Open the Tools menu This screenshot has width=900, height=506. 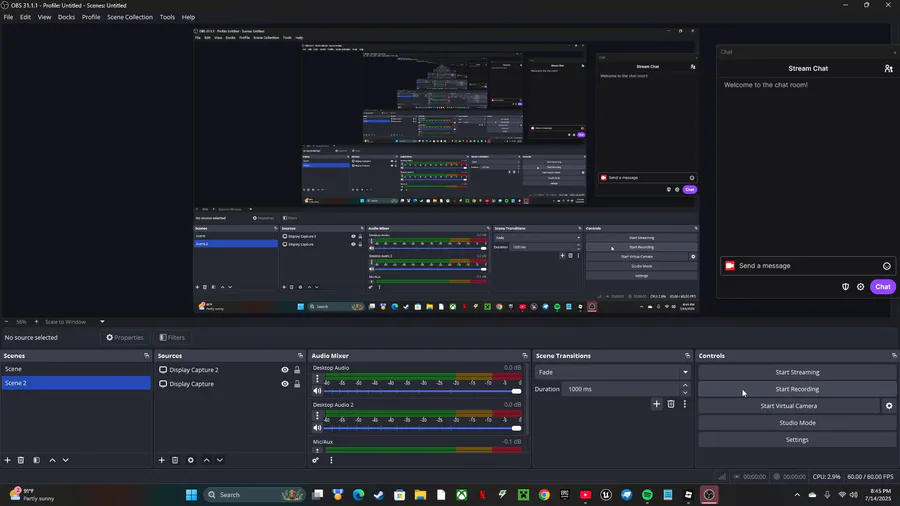[x=167, y=17]
